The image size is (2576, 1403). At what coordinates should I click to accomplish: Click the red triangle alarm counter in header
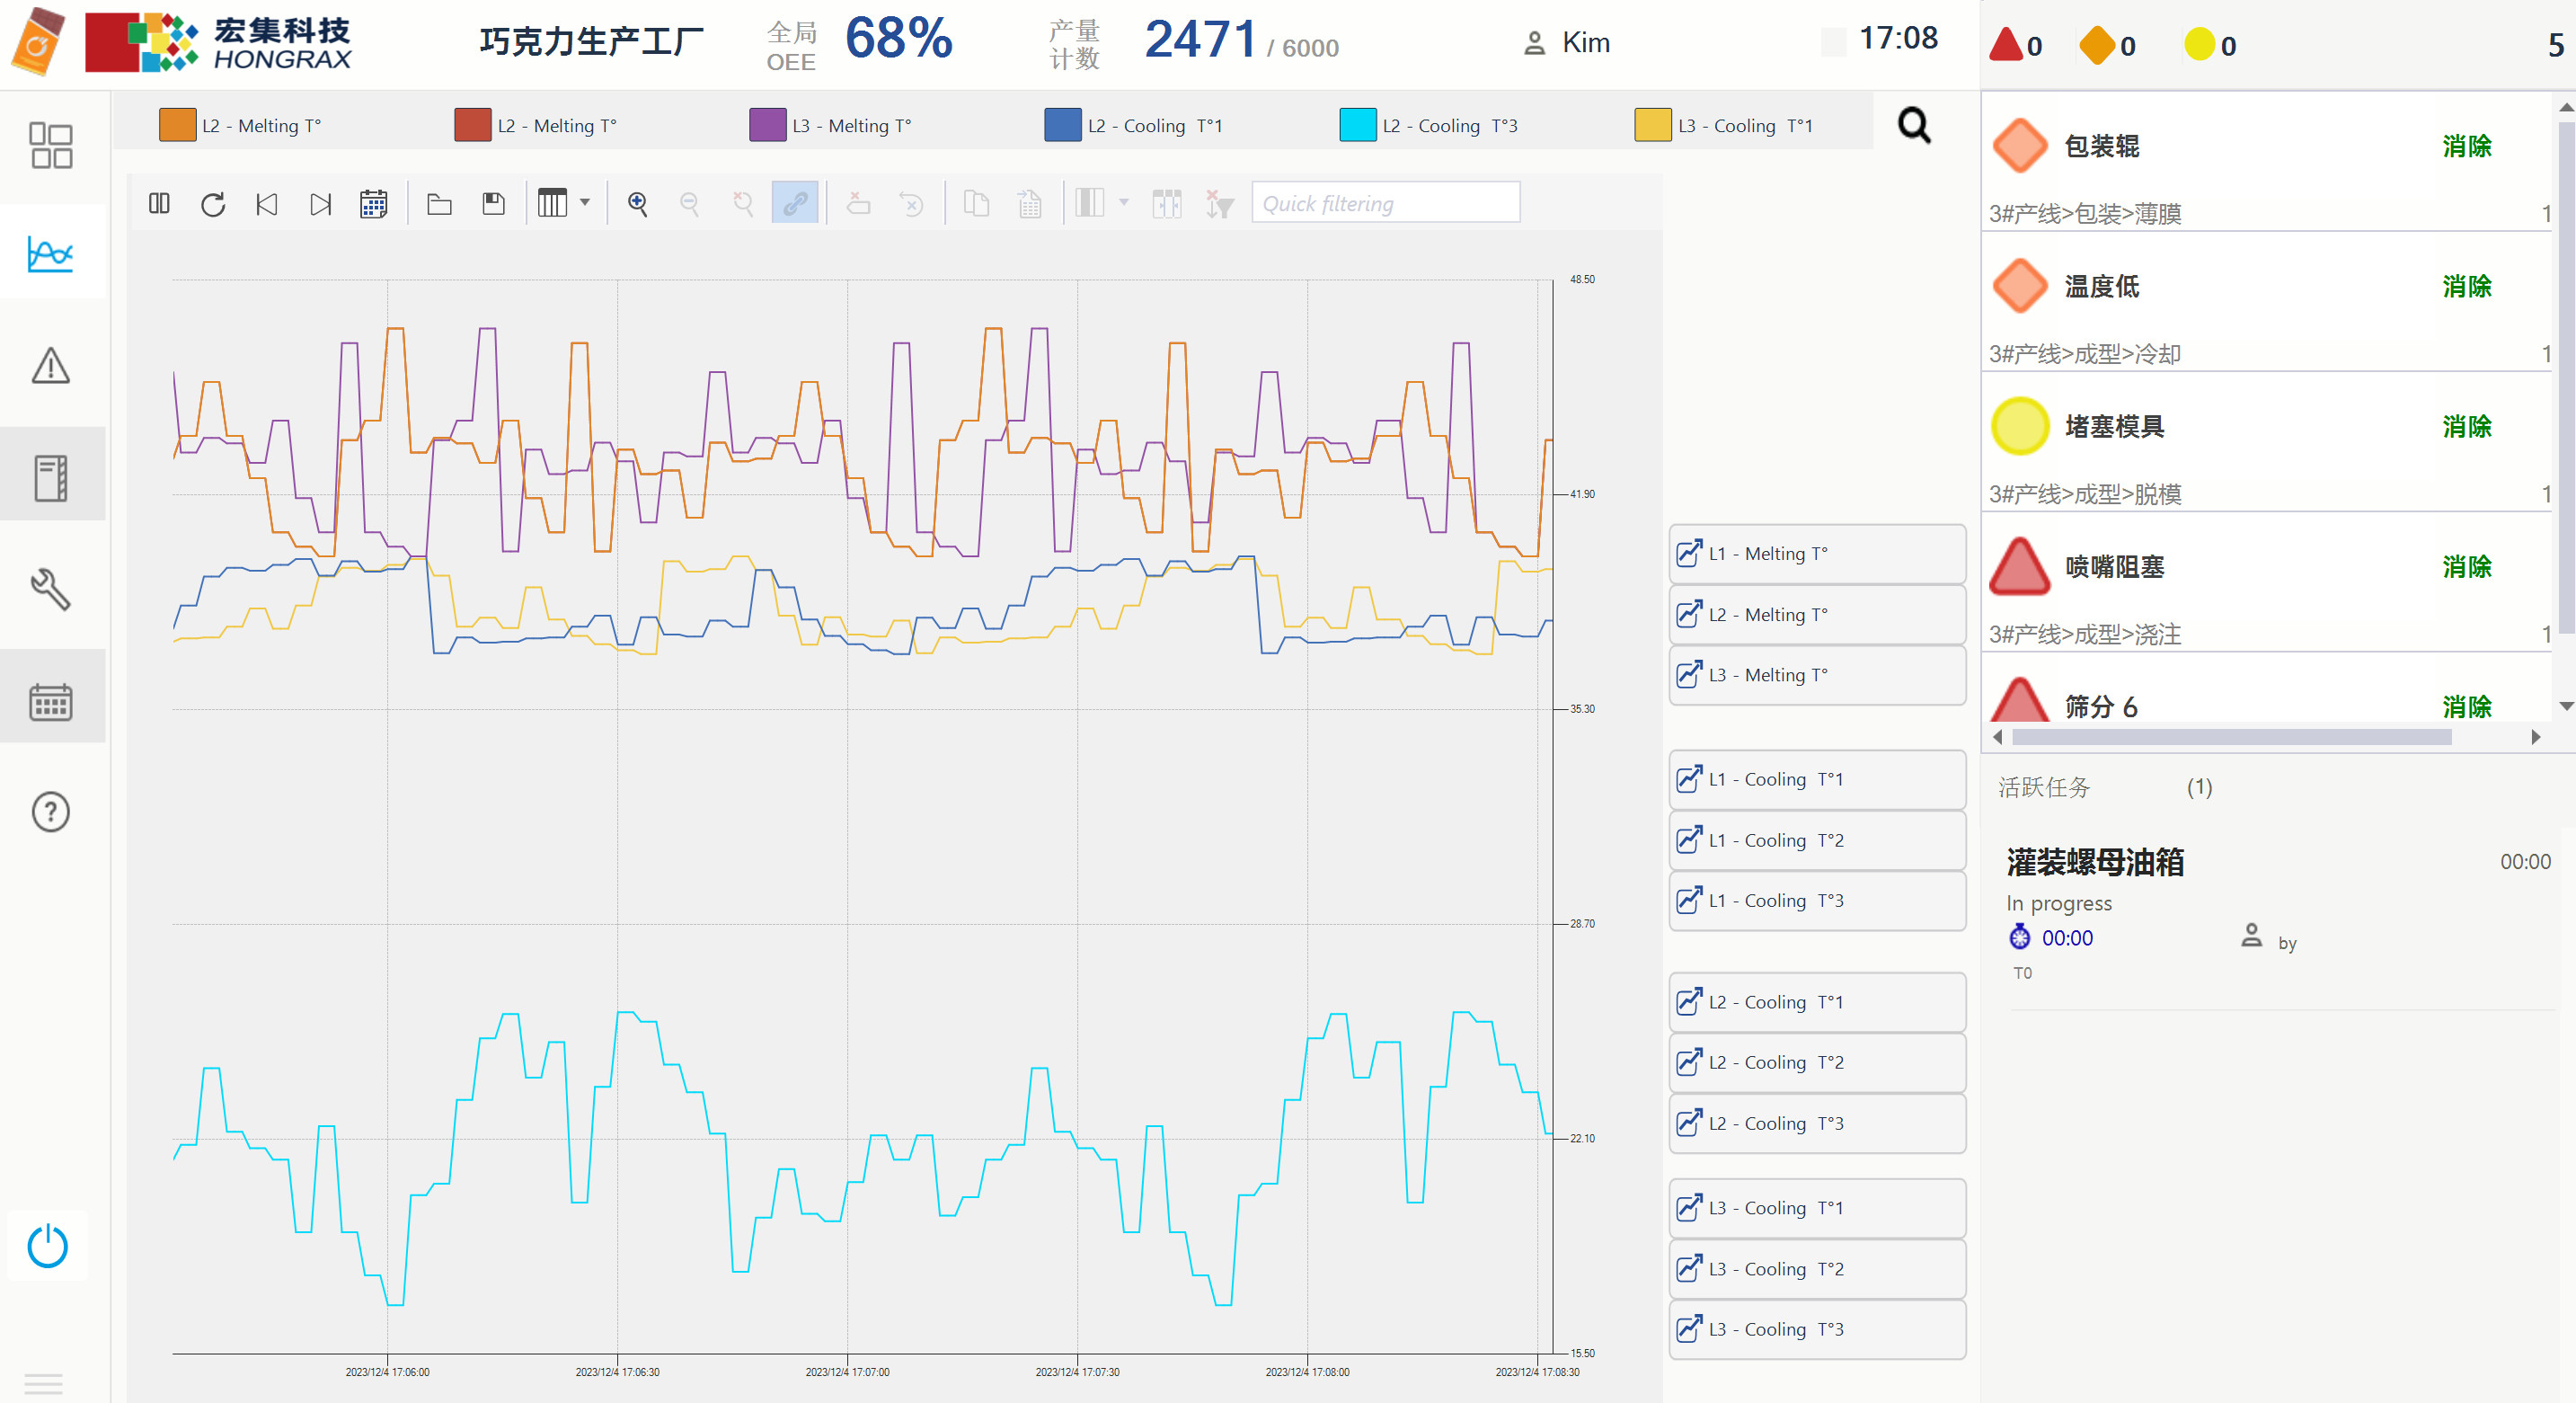point(2015,45)
